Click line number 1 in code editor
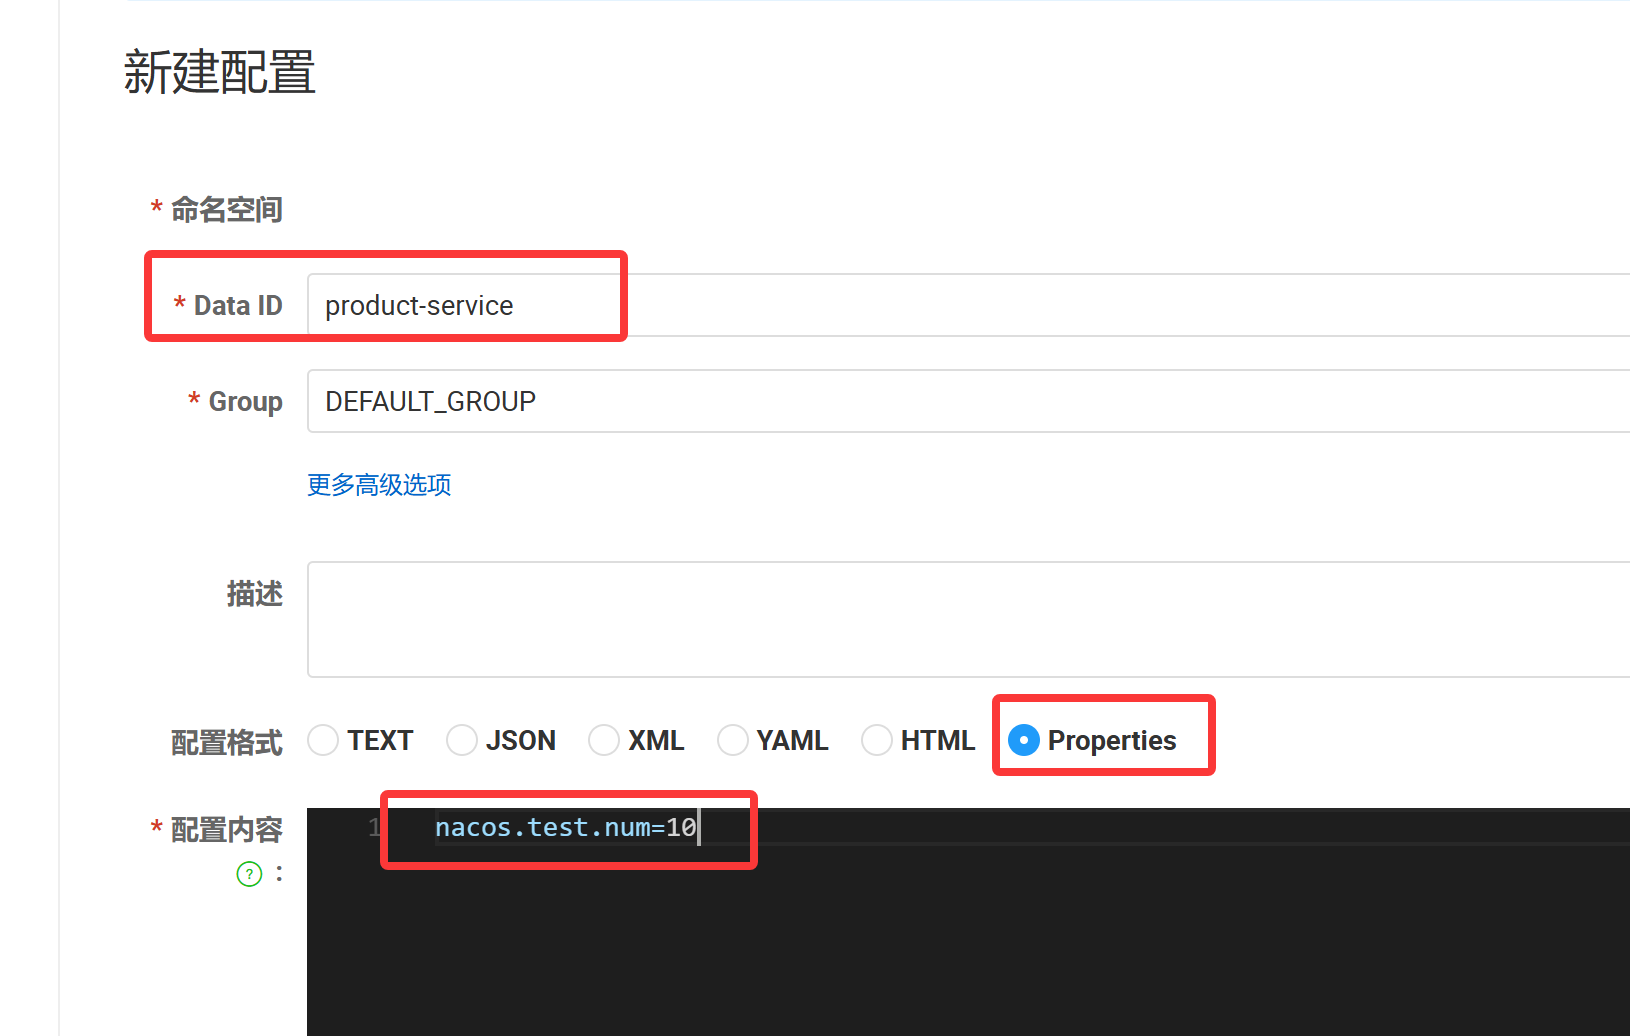 (375, 828)
